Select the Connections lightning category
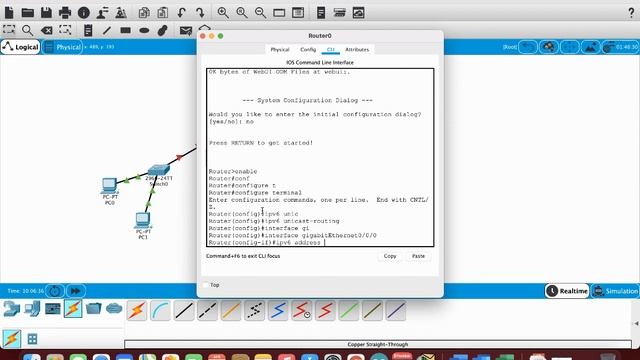Screen dimensions: 640x360 (73, 309)
